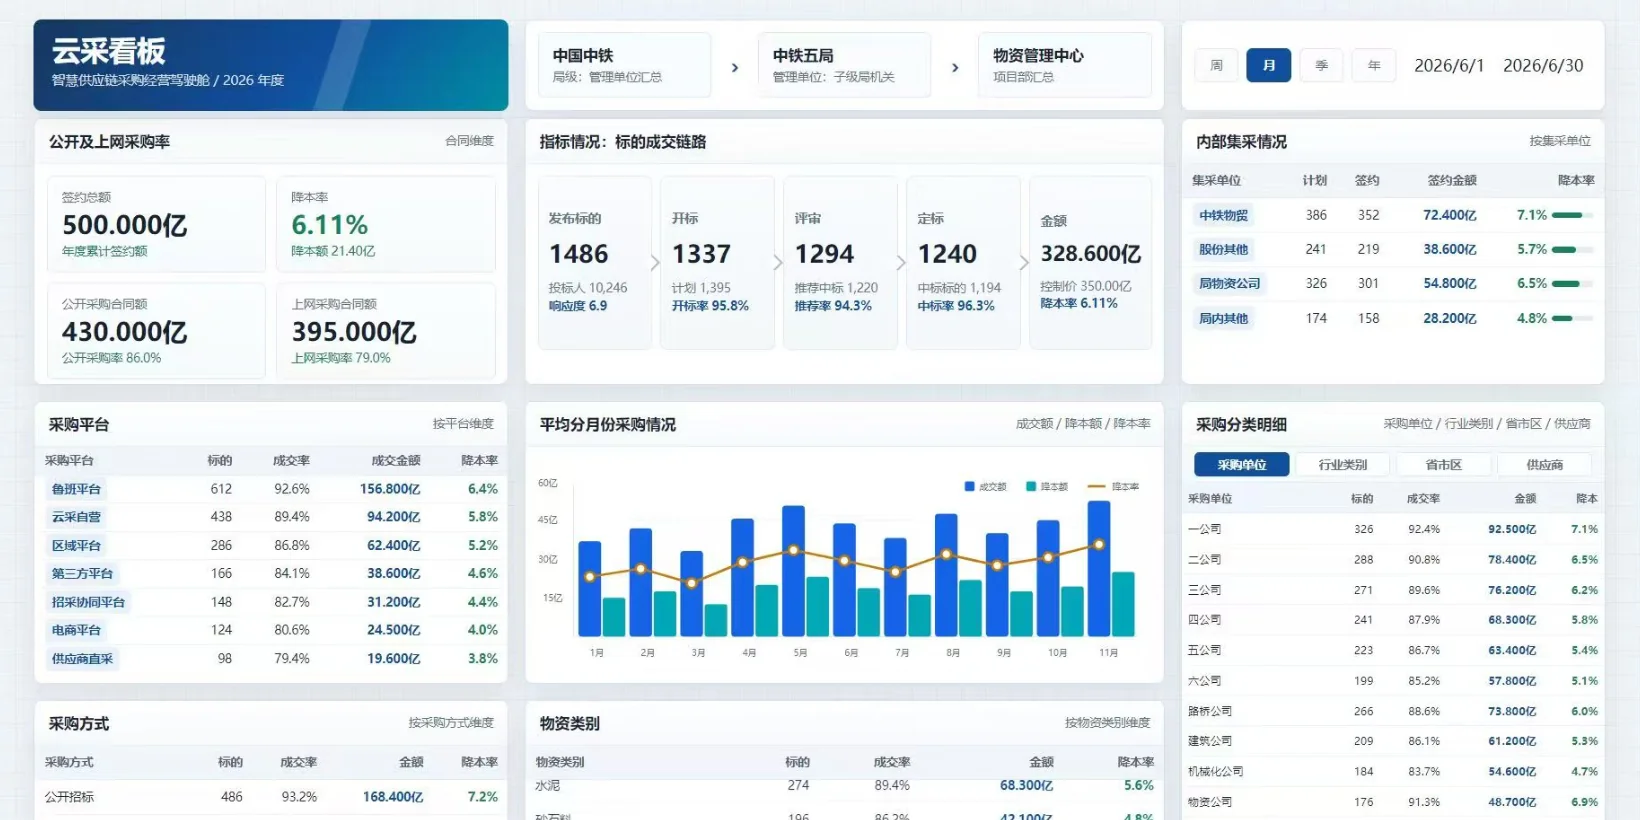Click the 11月 label on chart axis

click(1108, 653)
